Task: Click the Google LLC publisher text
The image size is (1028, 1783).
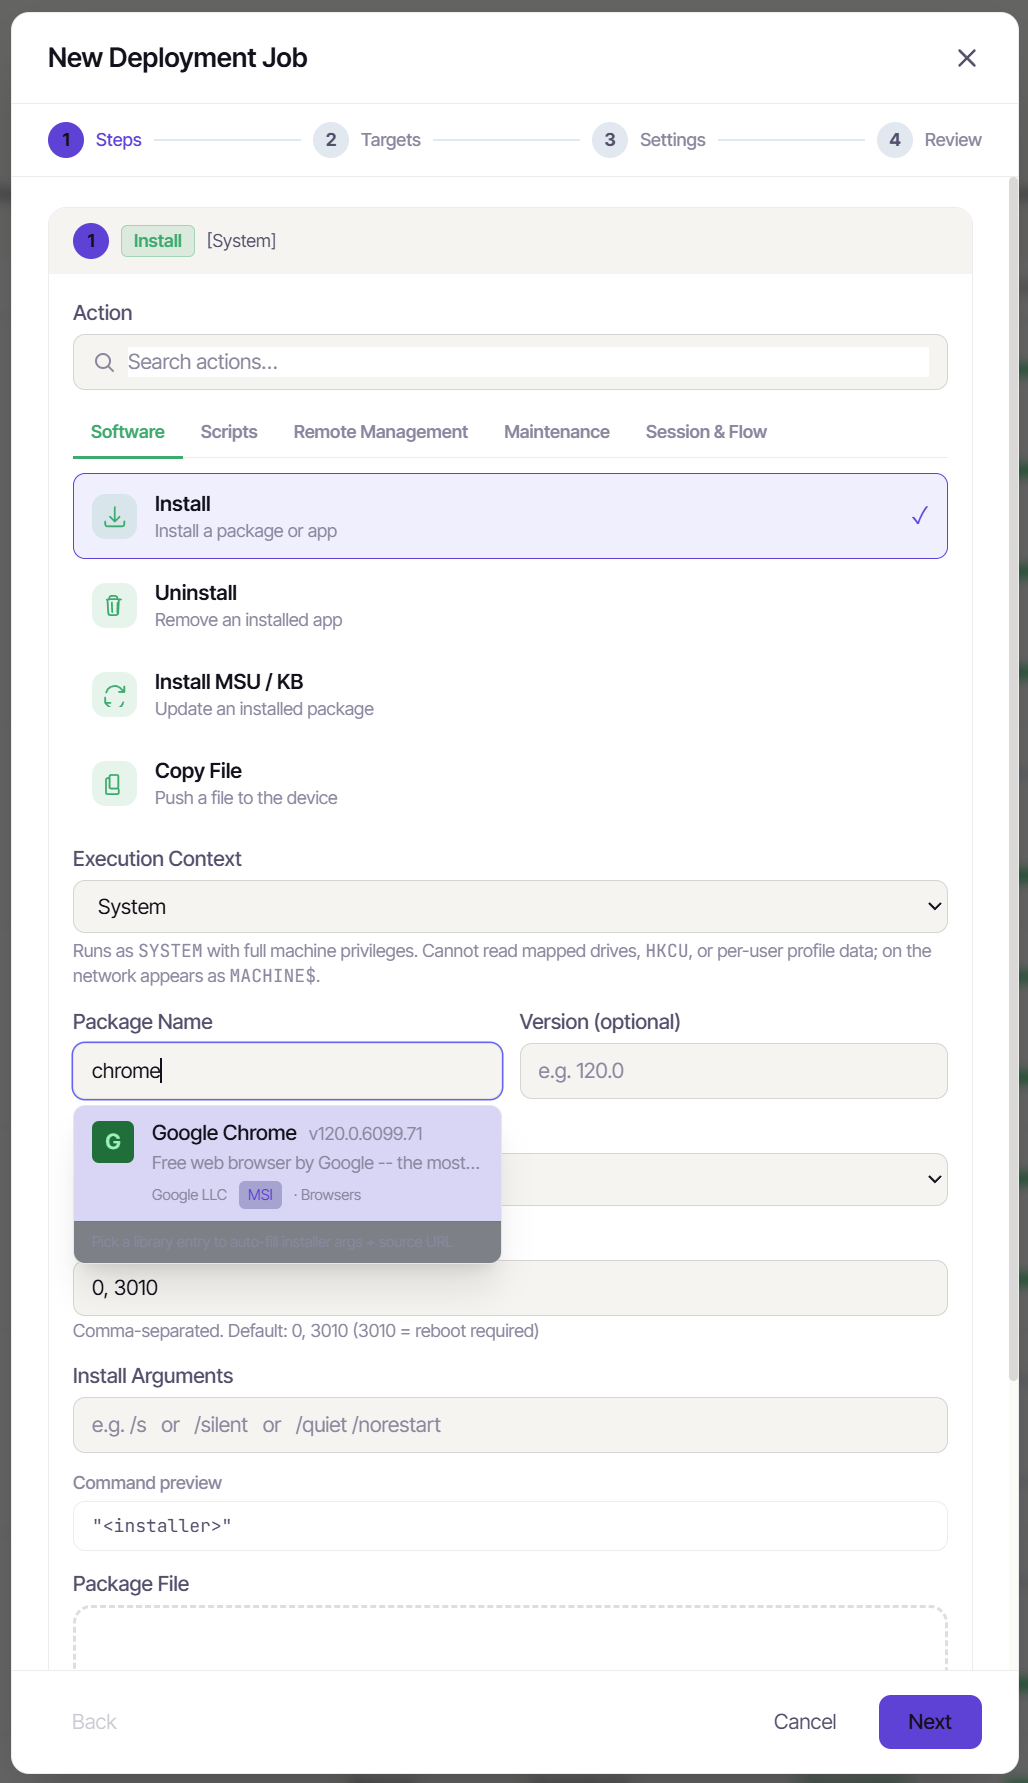Action: point(189,1195)
